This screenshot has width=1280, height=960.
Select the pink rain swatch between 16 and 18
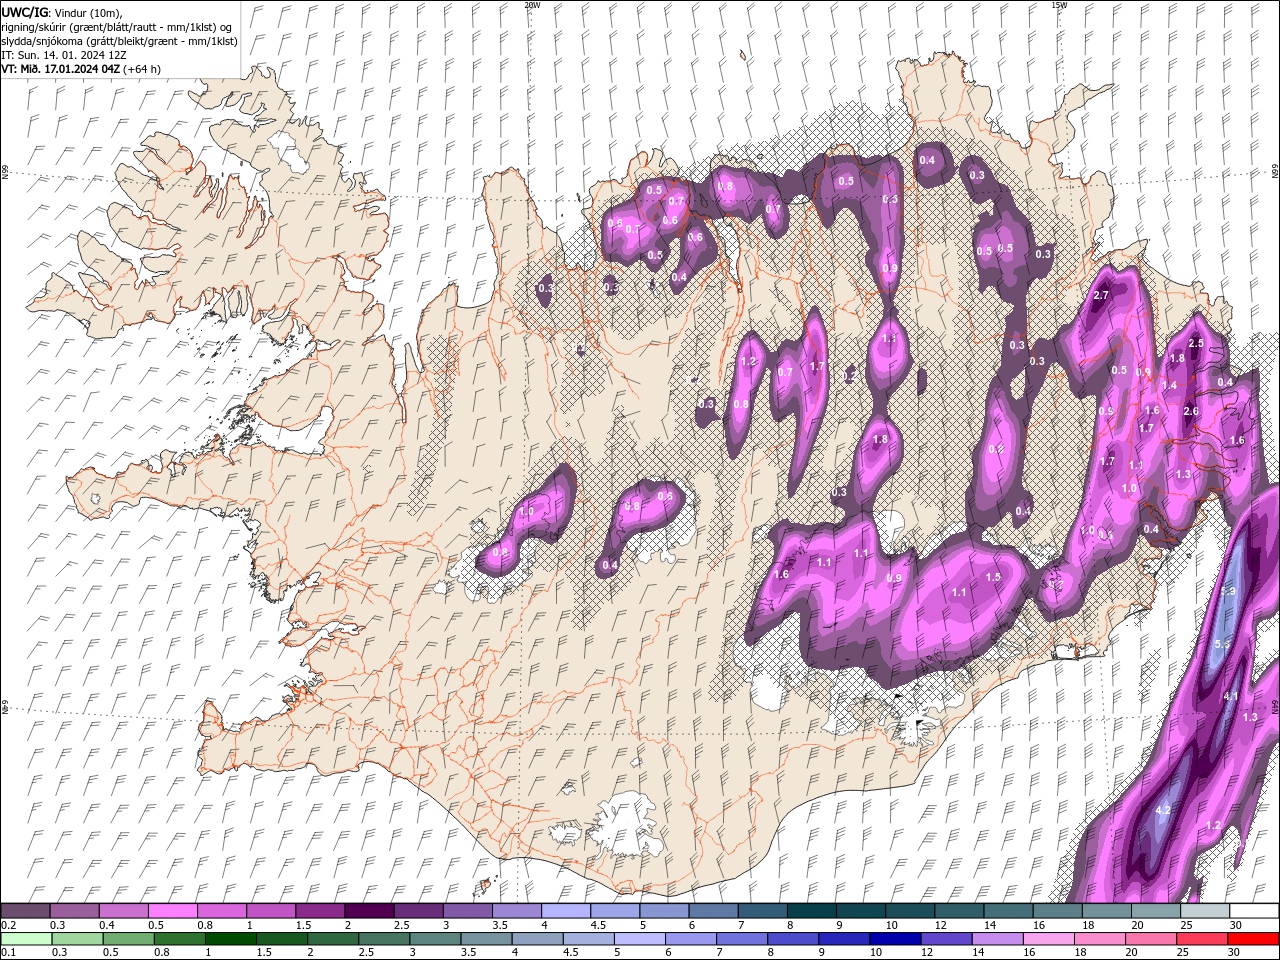1049,938
